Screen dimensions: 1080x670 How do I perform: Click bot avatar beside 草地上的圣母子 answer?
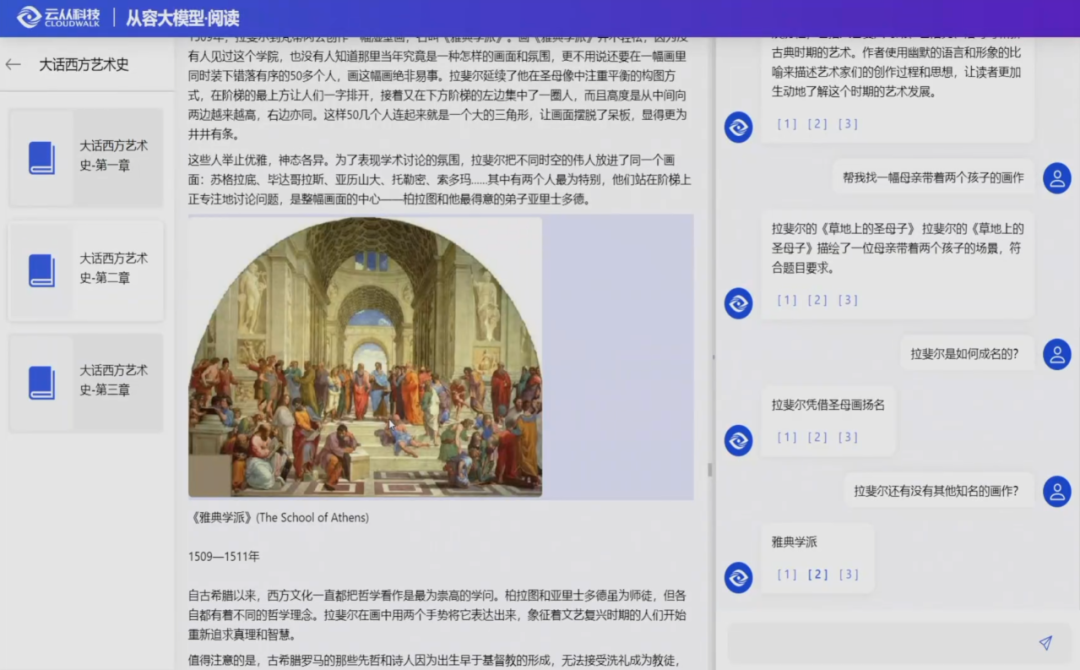(738, 304)
